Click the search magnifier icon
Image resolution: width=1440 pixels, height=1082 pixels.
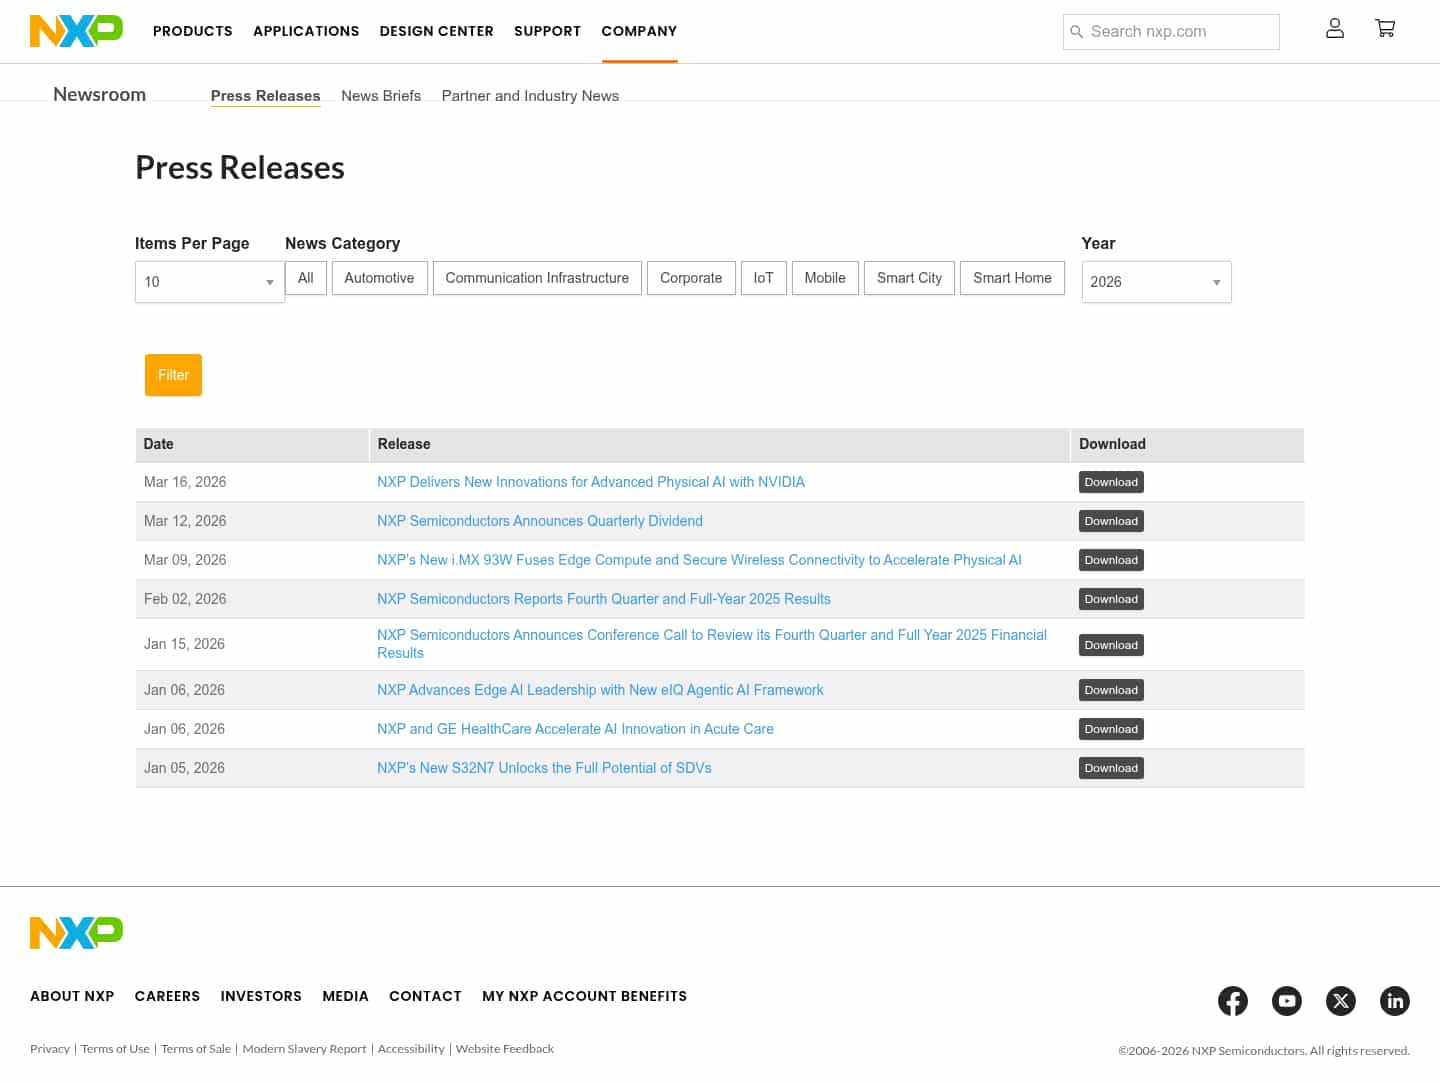tap(1077, 31)
